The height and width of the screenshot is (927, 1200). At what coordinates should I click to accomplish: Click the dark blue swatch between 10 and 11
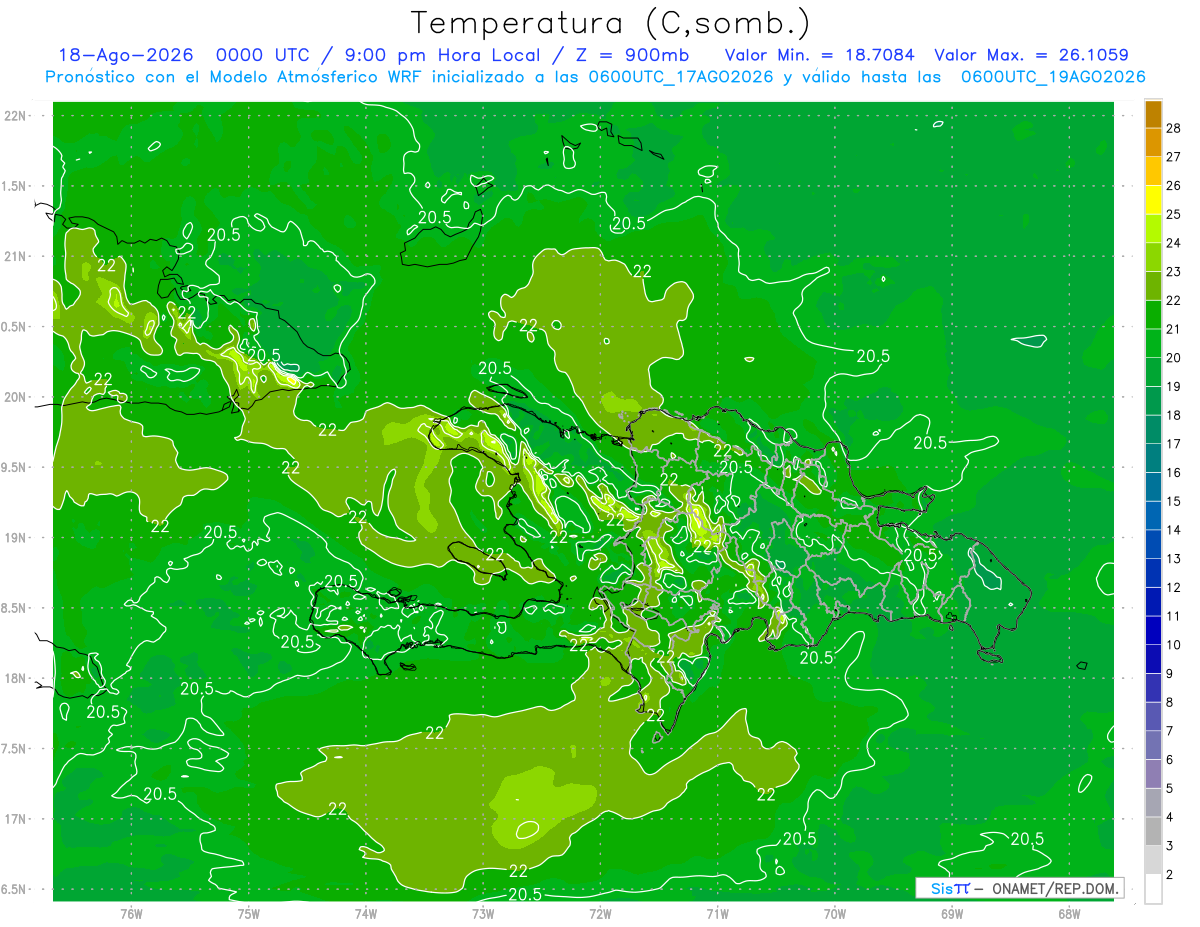pyautogui.click(x=1153, y=630)
